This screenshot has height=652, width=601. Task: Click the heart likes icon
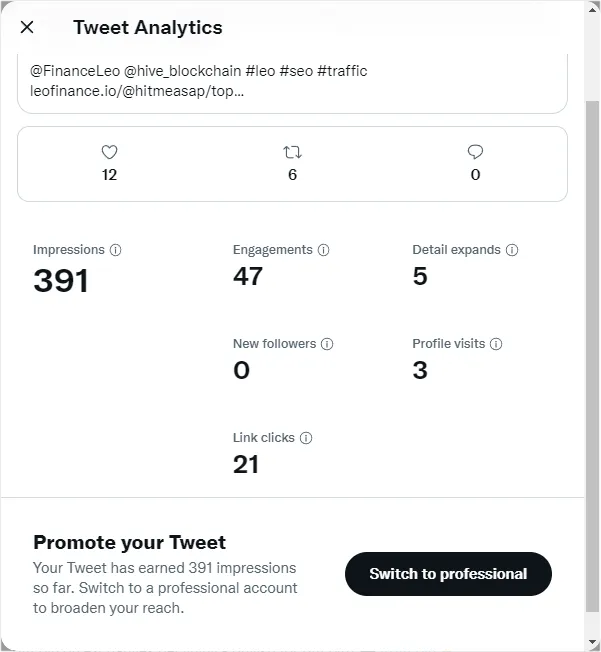[x=109, y=152]
